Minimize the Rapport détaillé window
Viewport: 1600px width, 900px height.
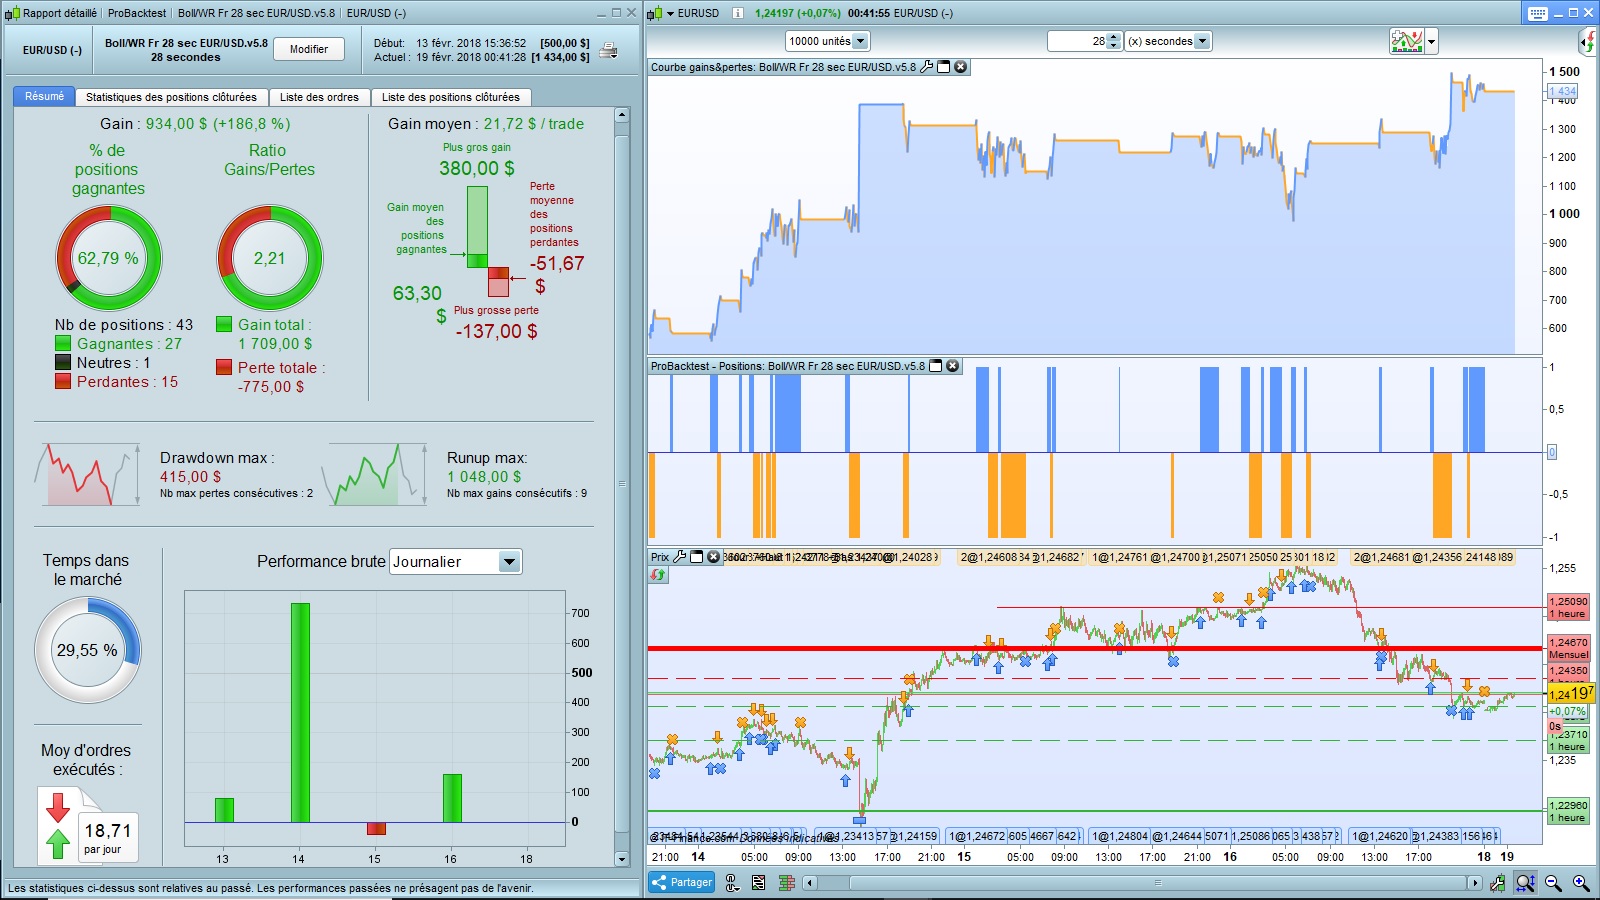[602, 13]
